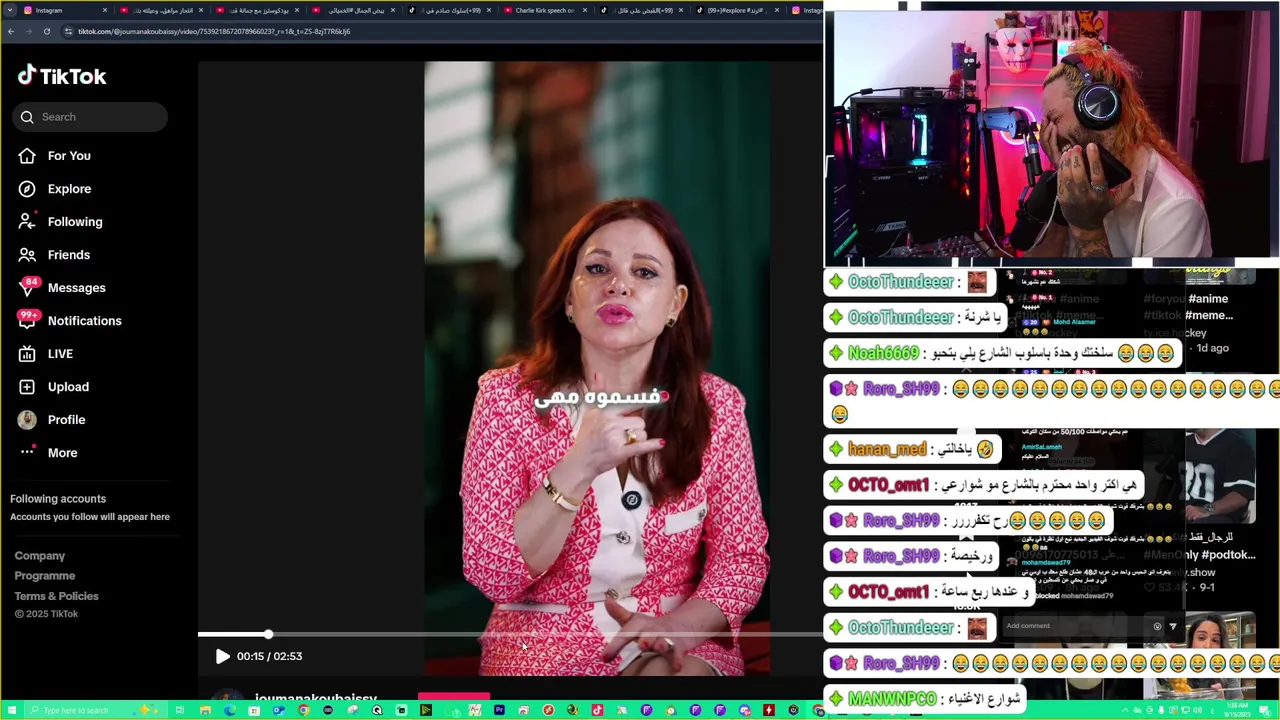Open the Company footer link
Viewport: 1280px width, 720px height.
tap(40, 556)
